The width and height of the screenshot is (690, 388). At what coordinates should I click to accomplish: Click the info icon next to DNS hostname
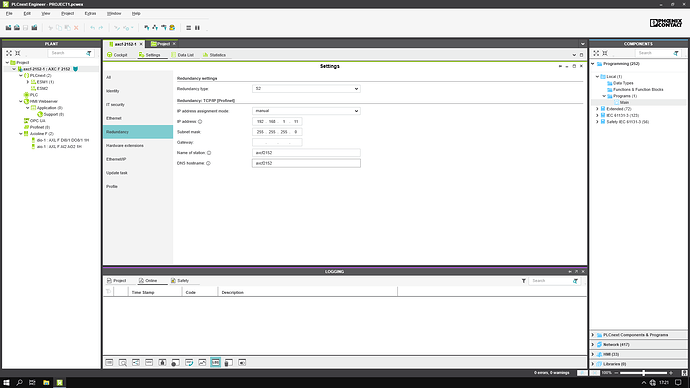[x=208, y=163]
